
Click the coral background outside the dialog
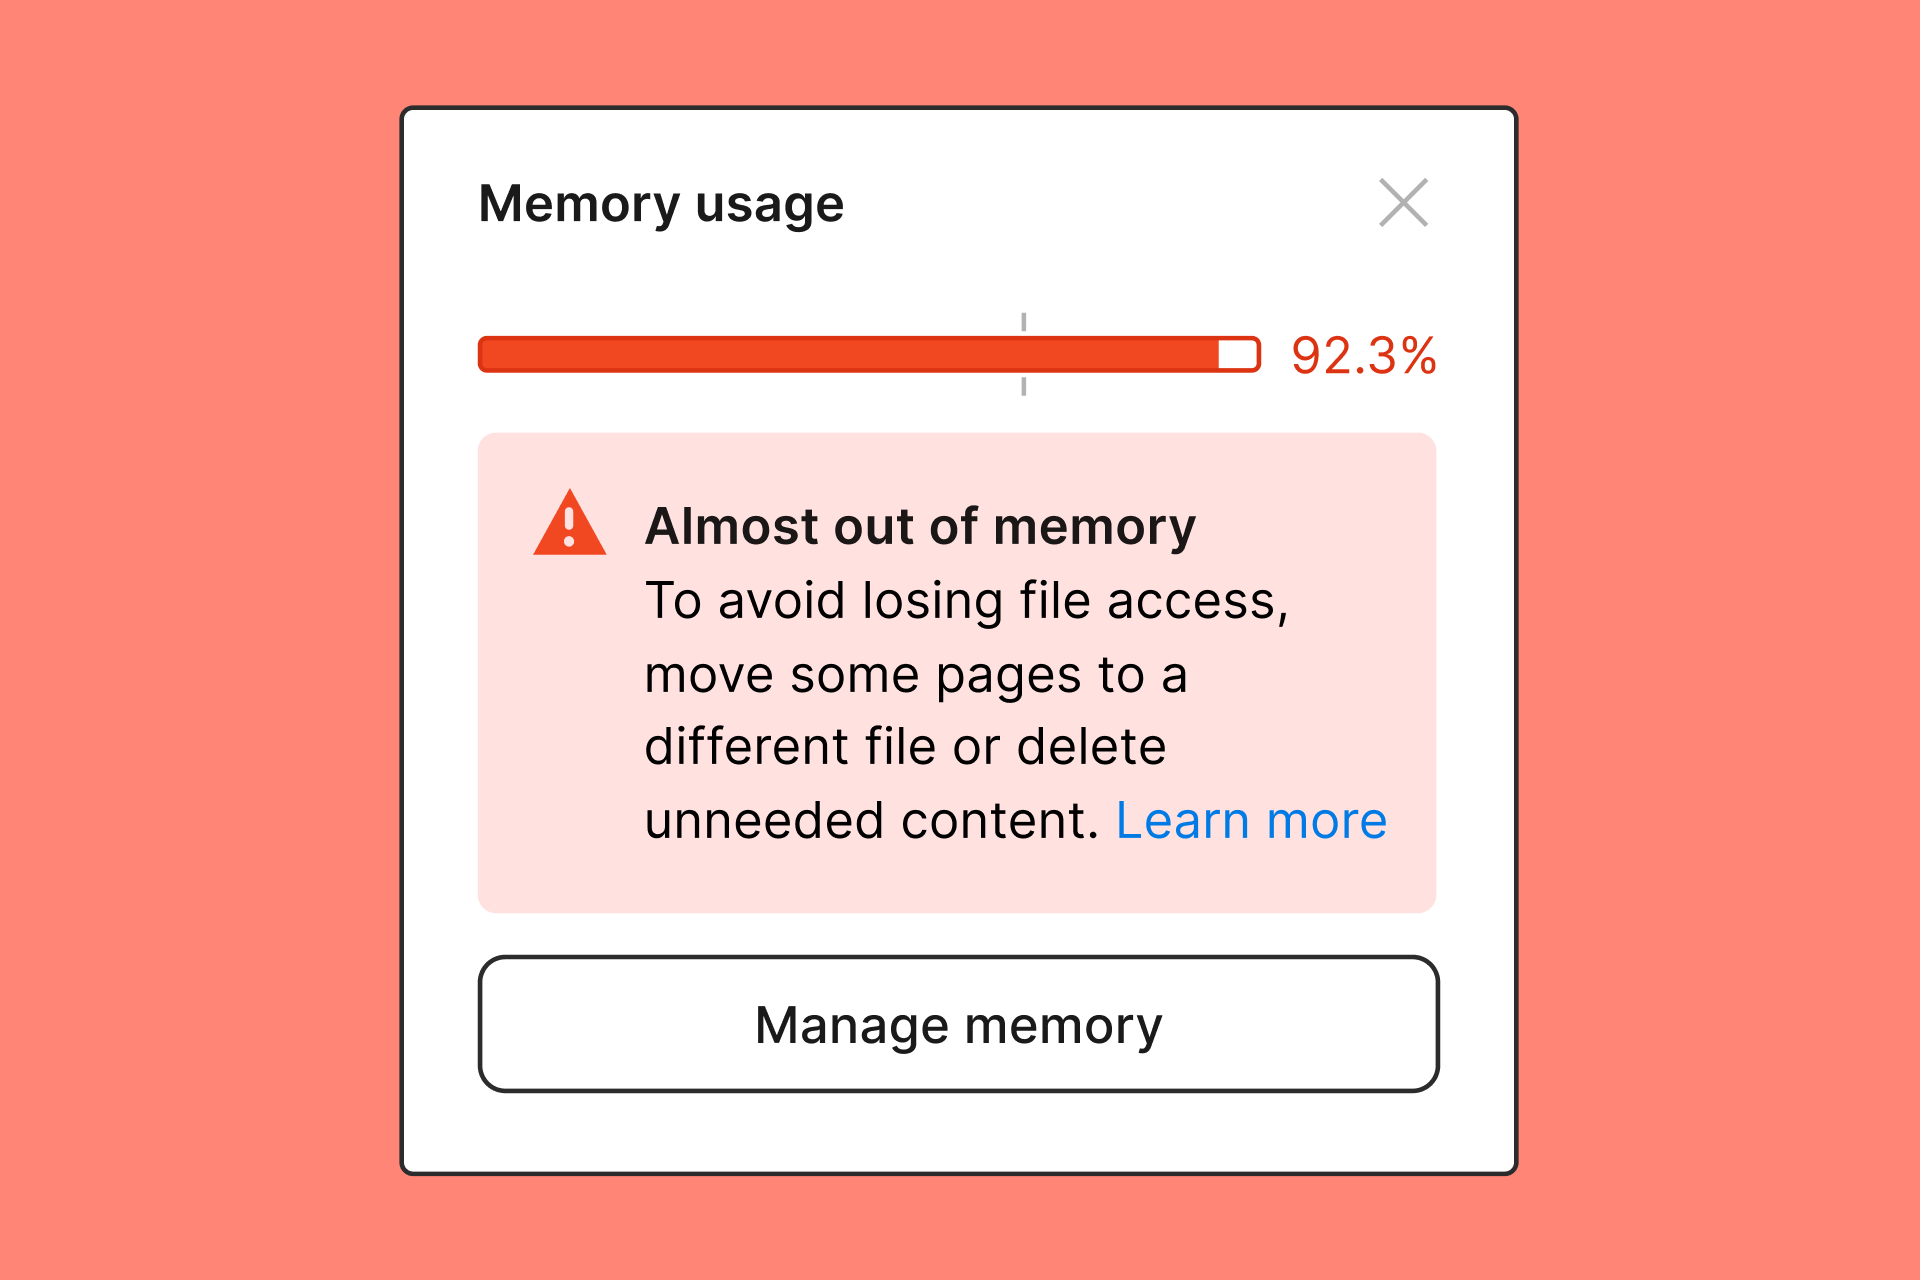coord(200,640)
